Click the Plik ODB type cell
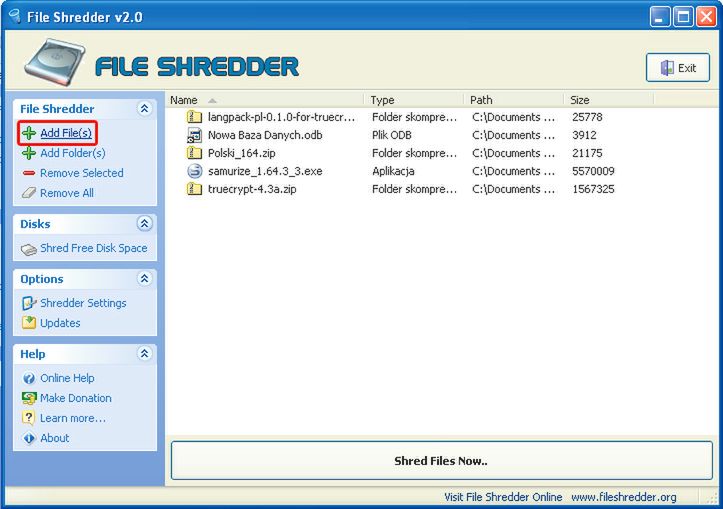Screen dimensions: 723x509 pos(391,135)
